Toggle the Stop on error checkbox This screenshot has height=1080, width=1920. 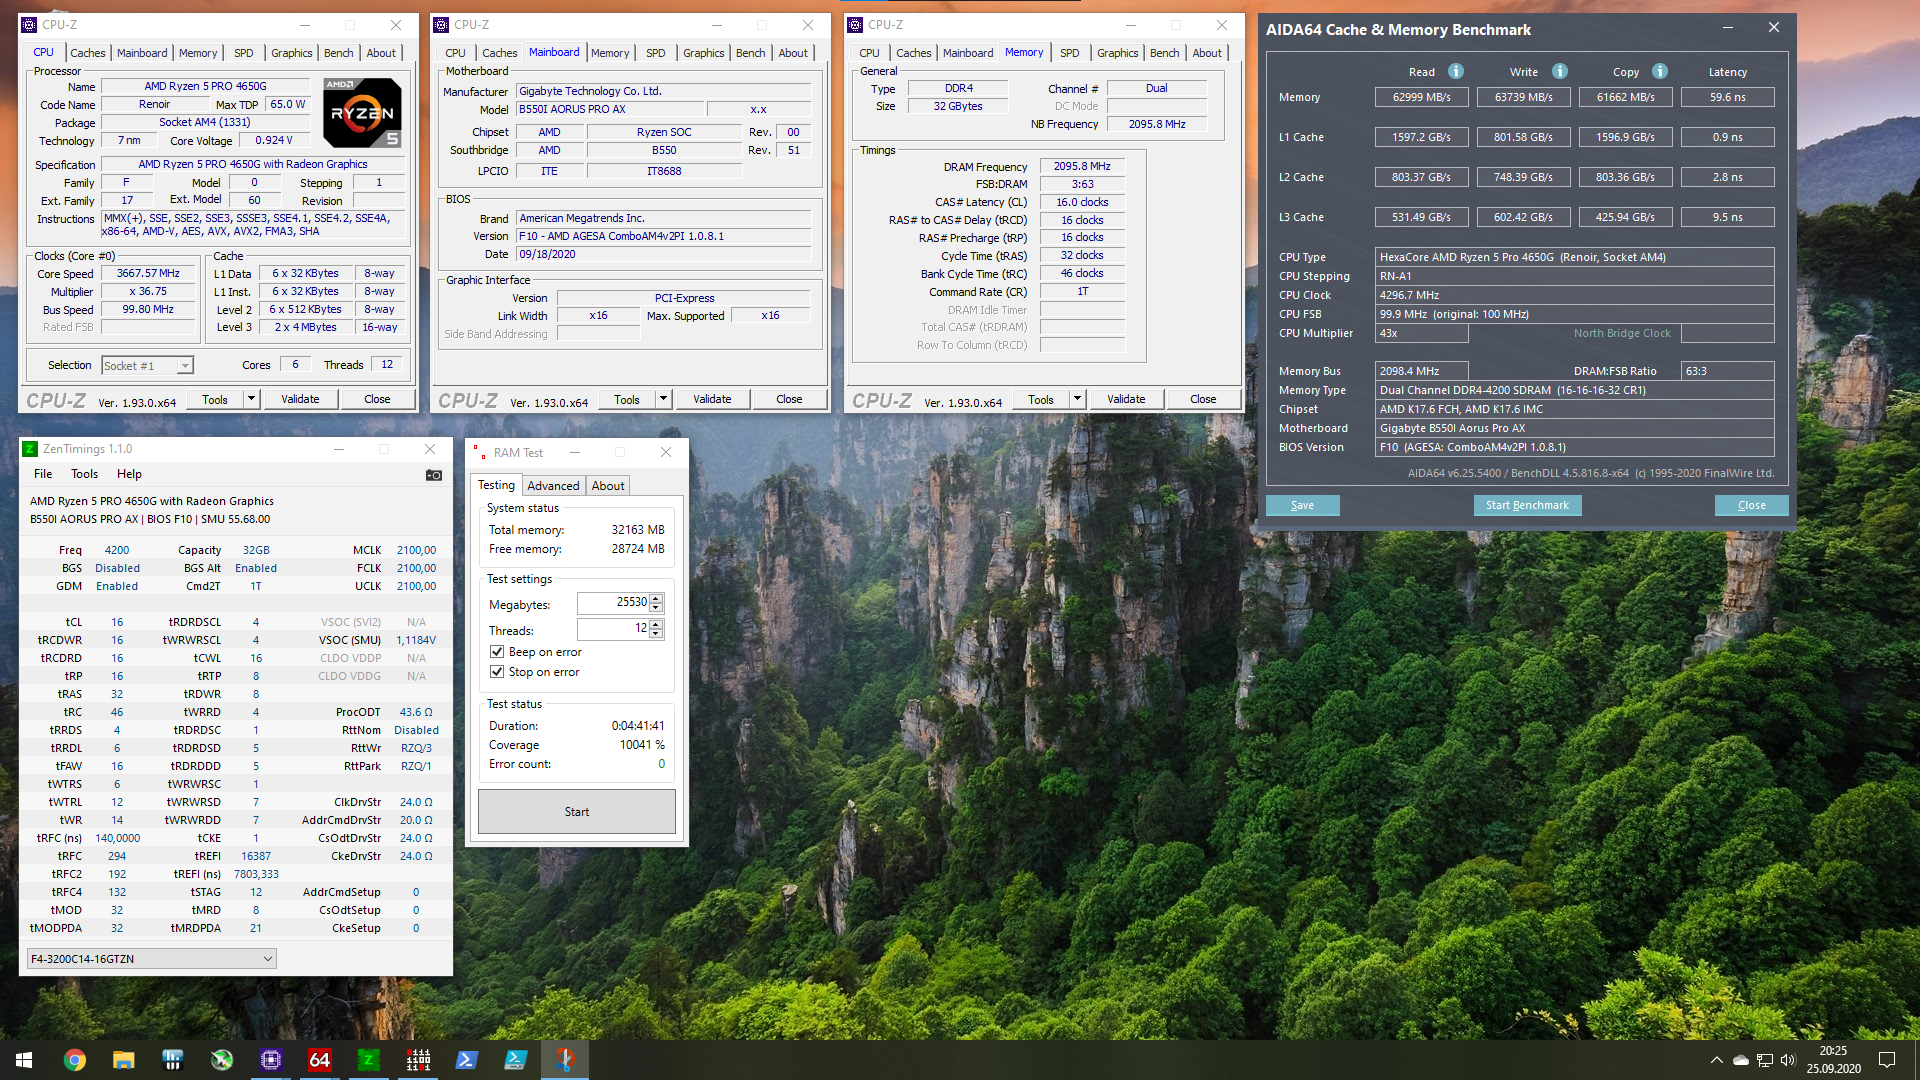point(497,672)
